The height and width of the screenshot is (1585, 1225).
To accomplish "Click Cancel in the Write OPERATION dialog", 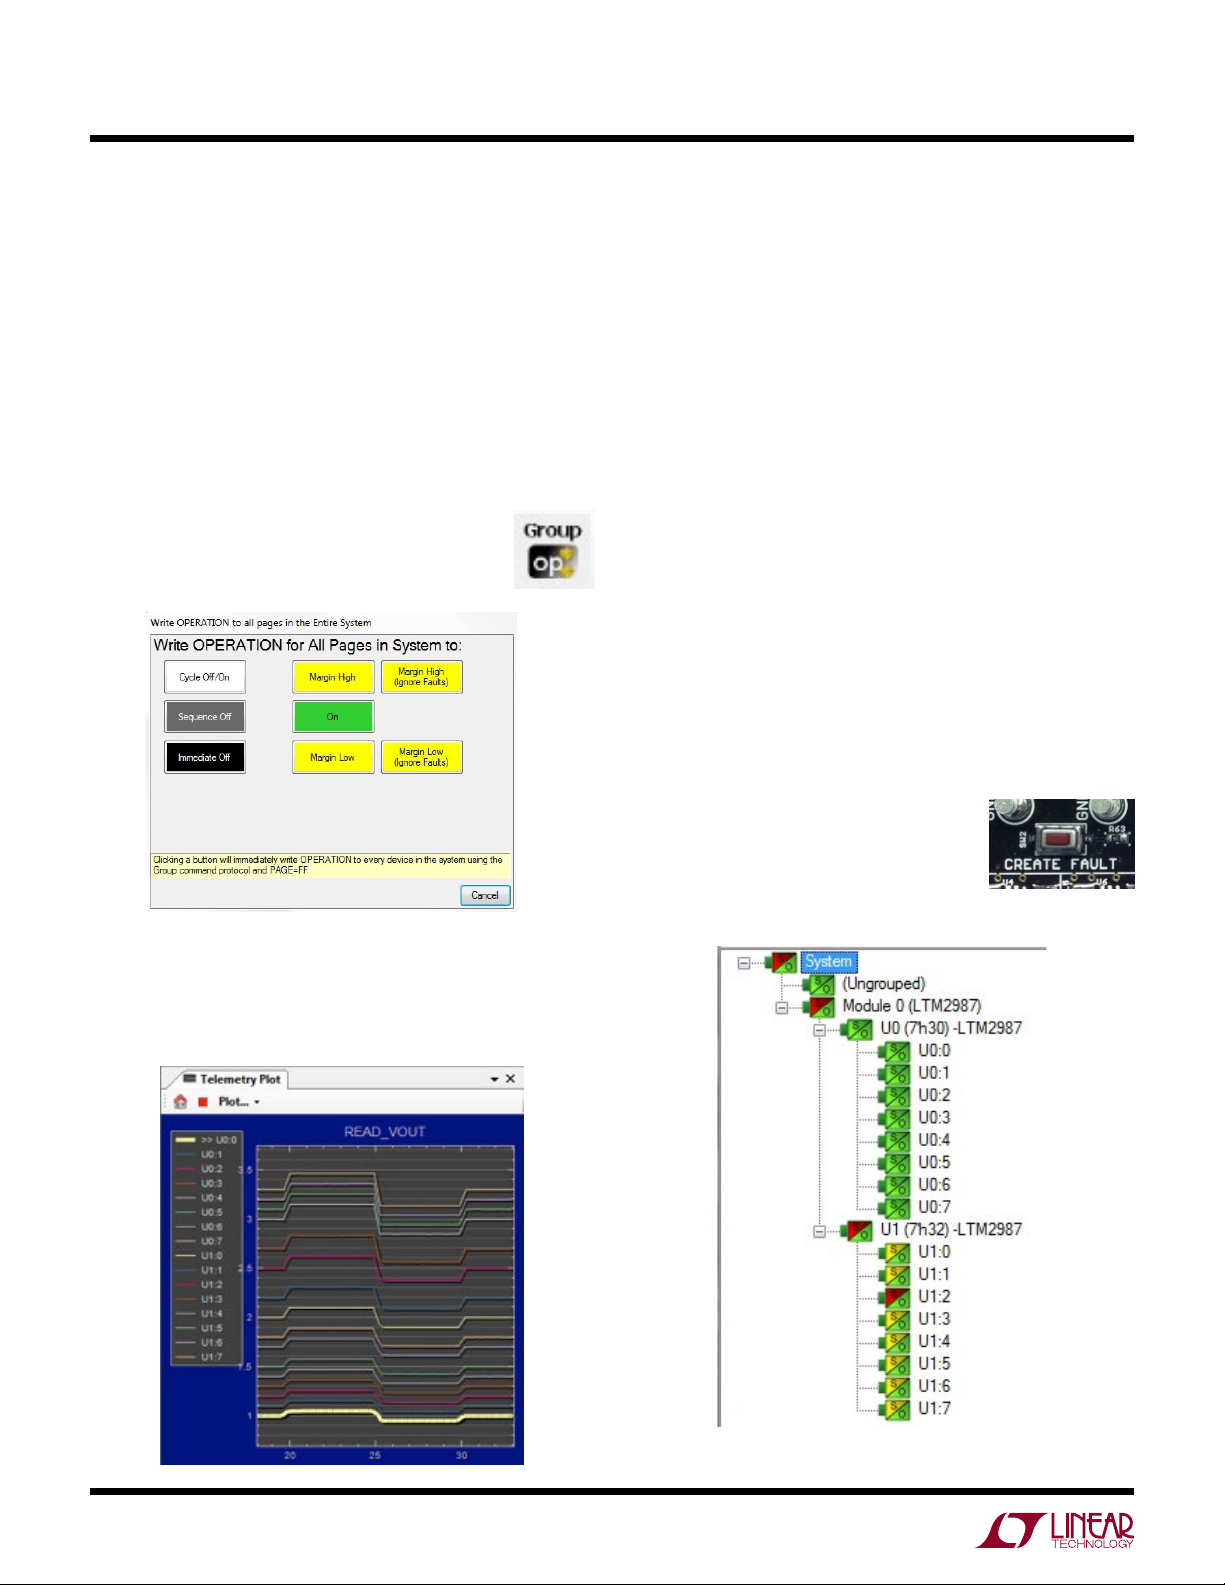I will tap(485, 895).
